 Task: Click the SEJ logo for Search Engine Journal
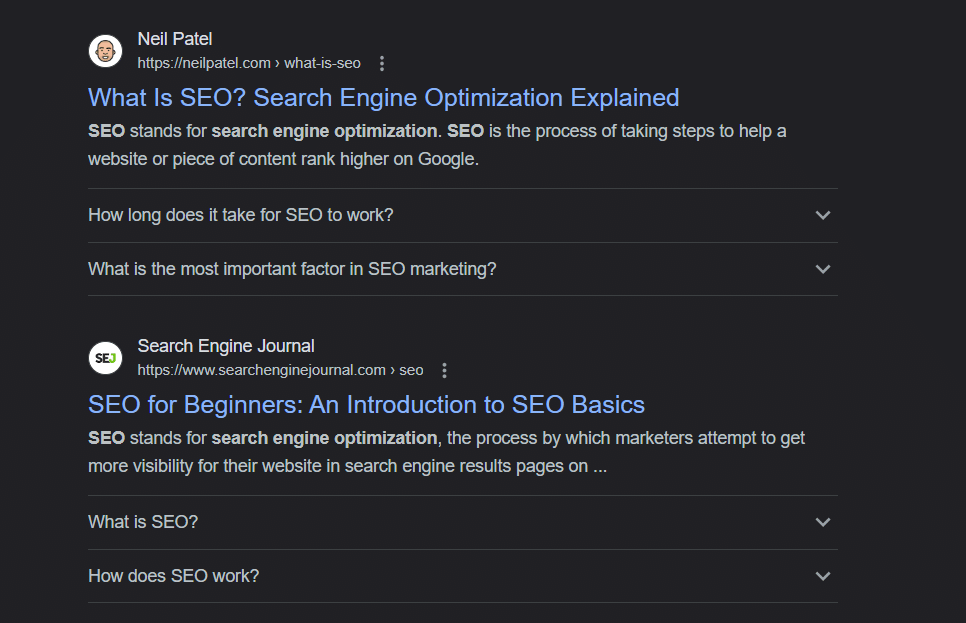point(105,357)
